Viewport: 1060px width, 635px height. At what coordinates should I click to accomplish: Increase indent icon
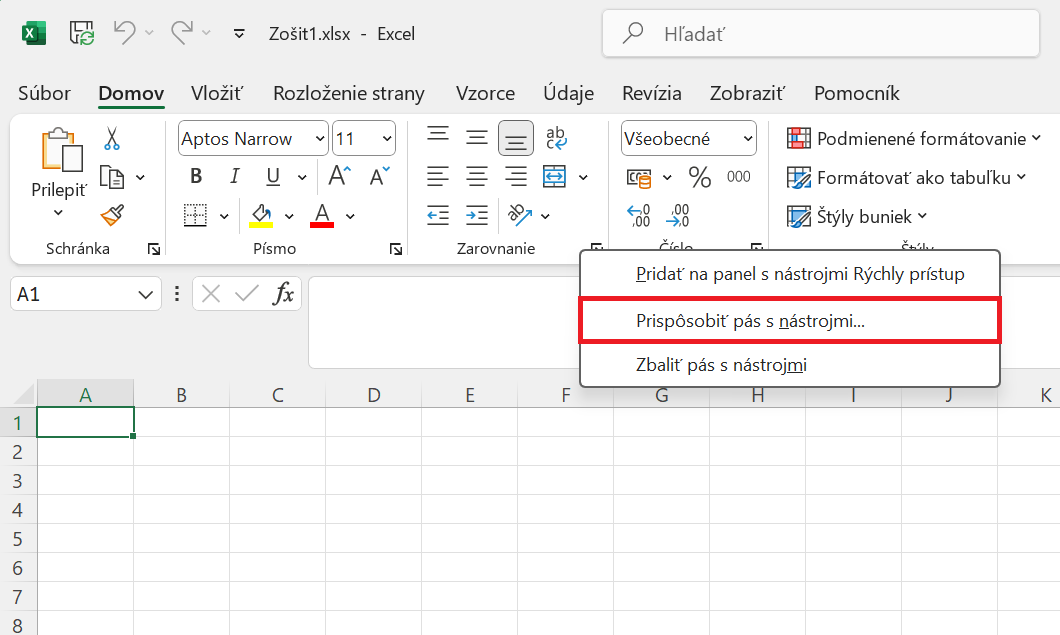click(477, 216)
